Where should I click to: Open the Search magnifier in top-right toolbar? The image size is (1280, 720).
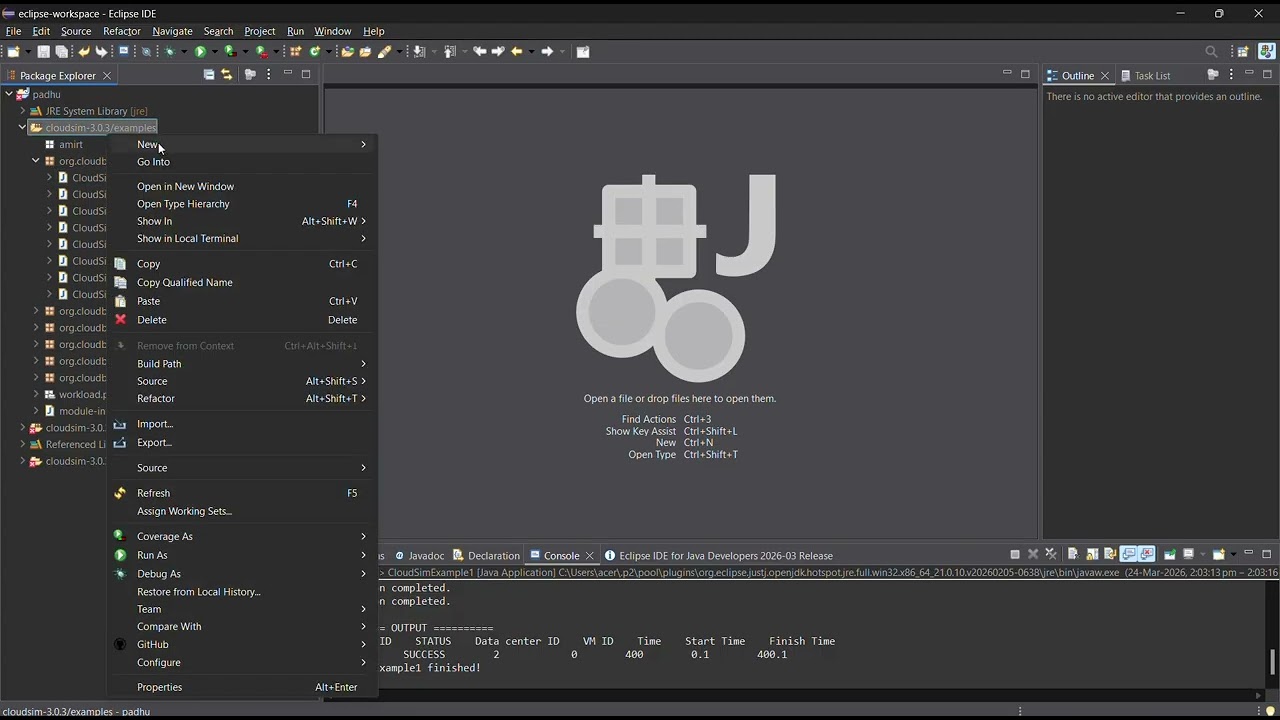[x=1211, y=52]
